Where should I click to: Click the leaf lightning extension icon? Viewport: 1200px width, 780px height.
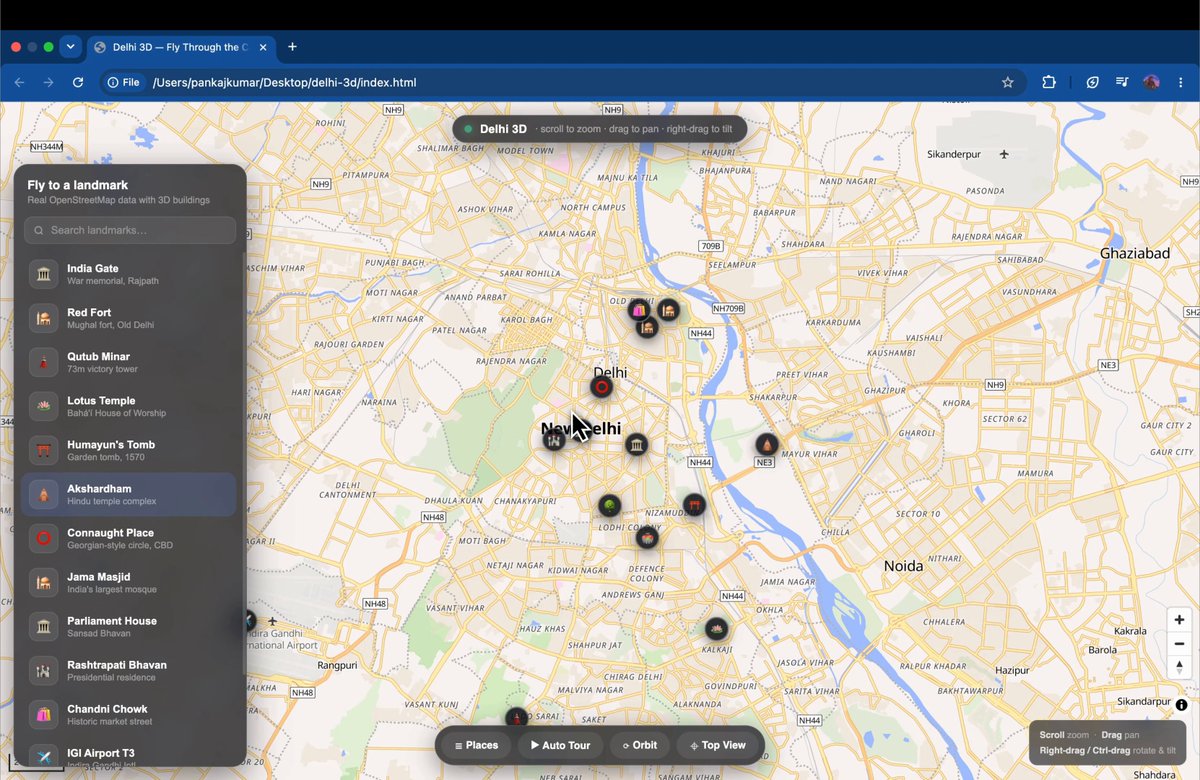pos(1093,82)
